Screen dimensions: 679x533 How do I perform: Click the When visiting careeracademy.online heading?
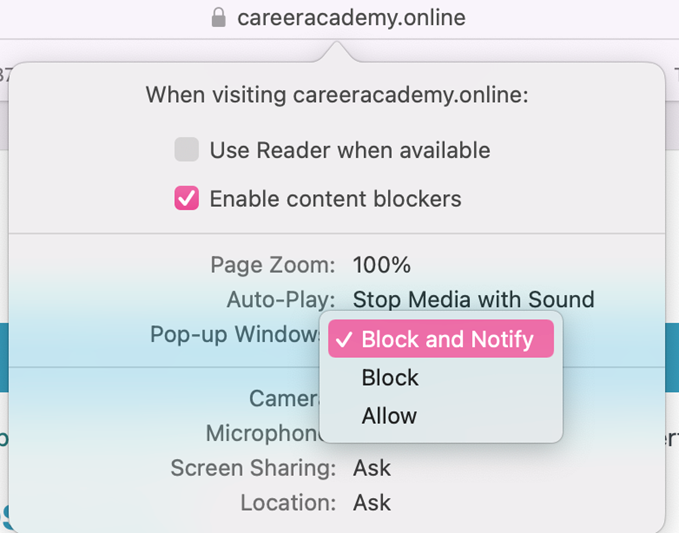coord(337,94)
